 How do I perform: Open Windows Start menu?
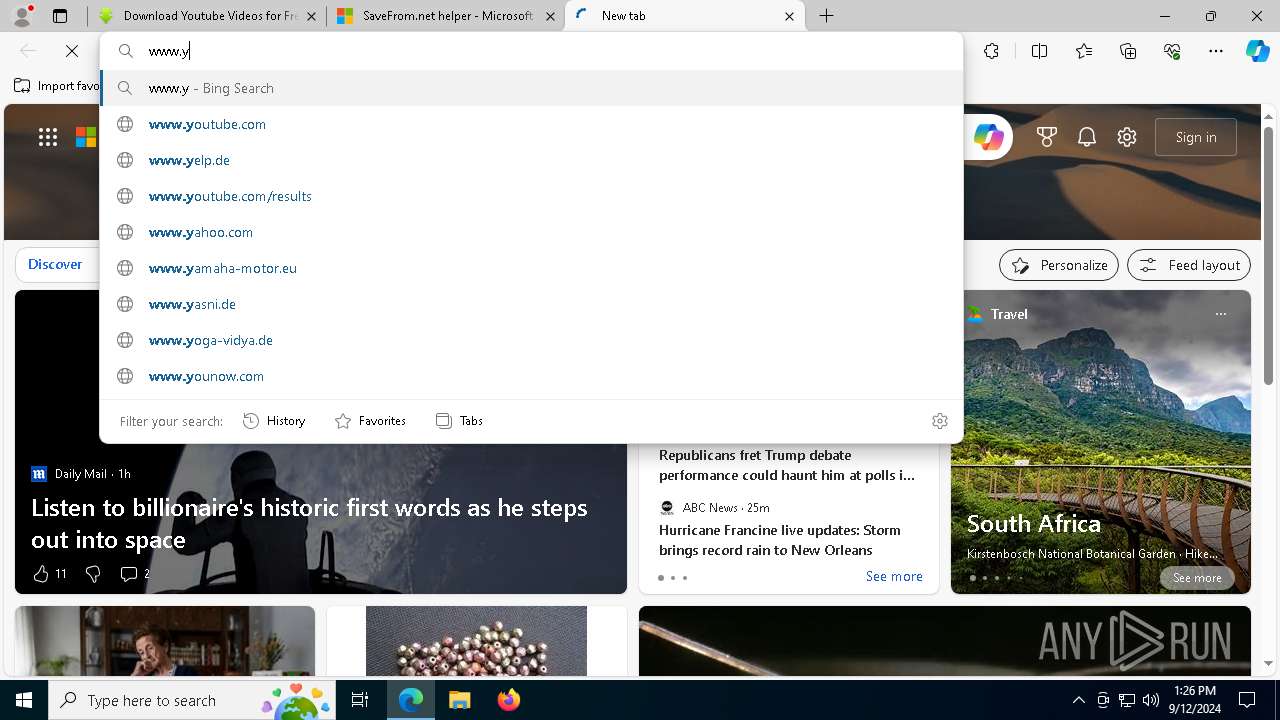coord(24,700)
